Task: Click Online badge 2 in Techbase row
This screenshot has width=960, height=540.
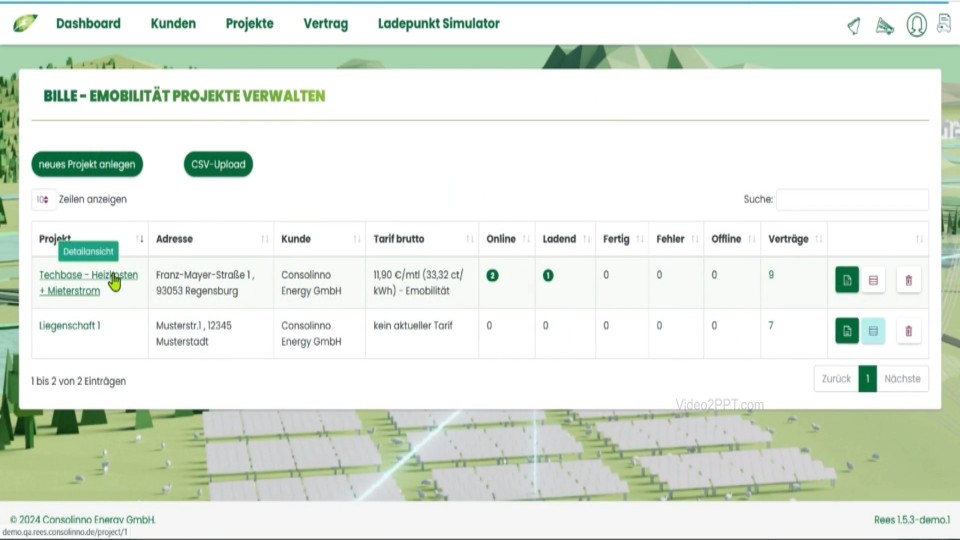Action: click(x=492, y=276)
